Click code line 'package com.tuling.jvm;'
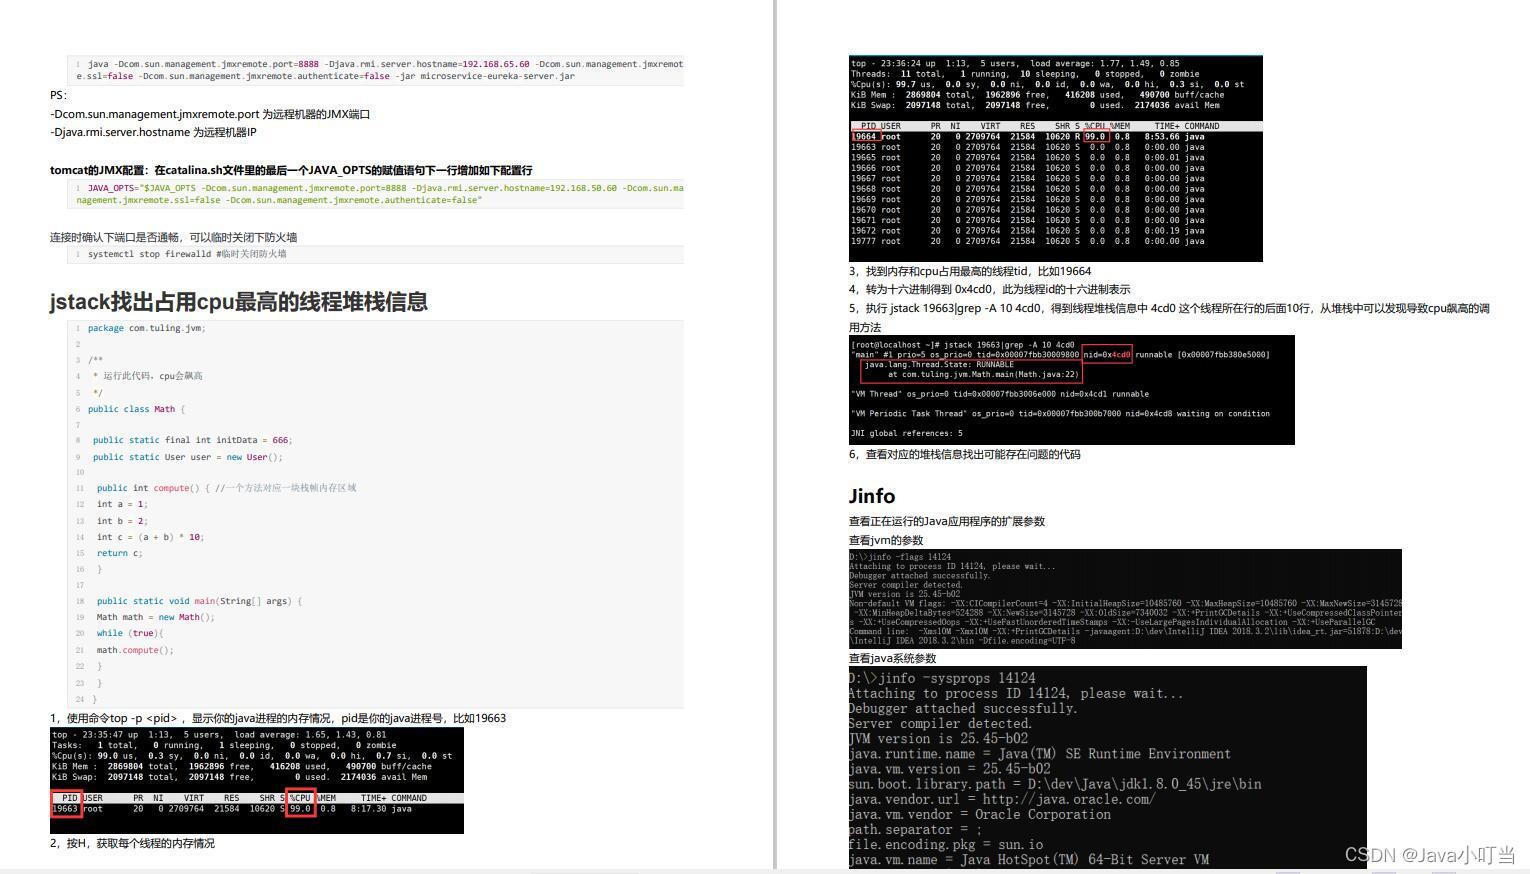 146,328
